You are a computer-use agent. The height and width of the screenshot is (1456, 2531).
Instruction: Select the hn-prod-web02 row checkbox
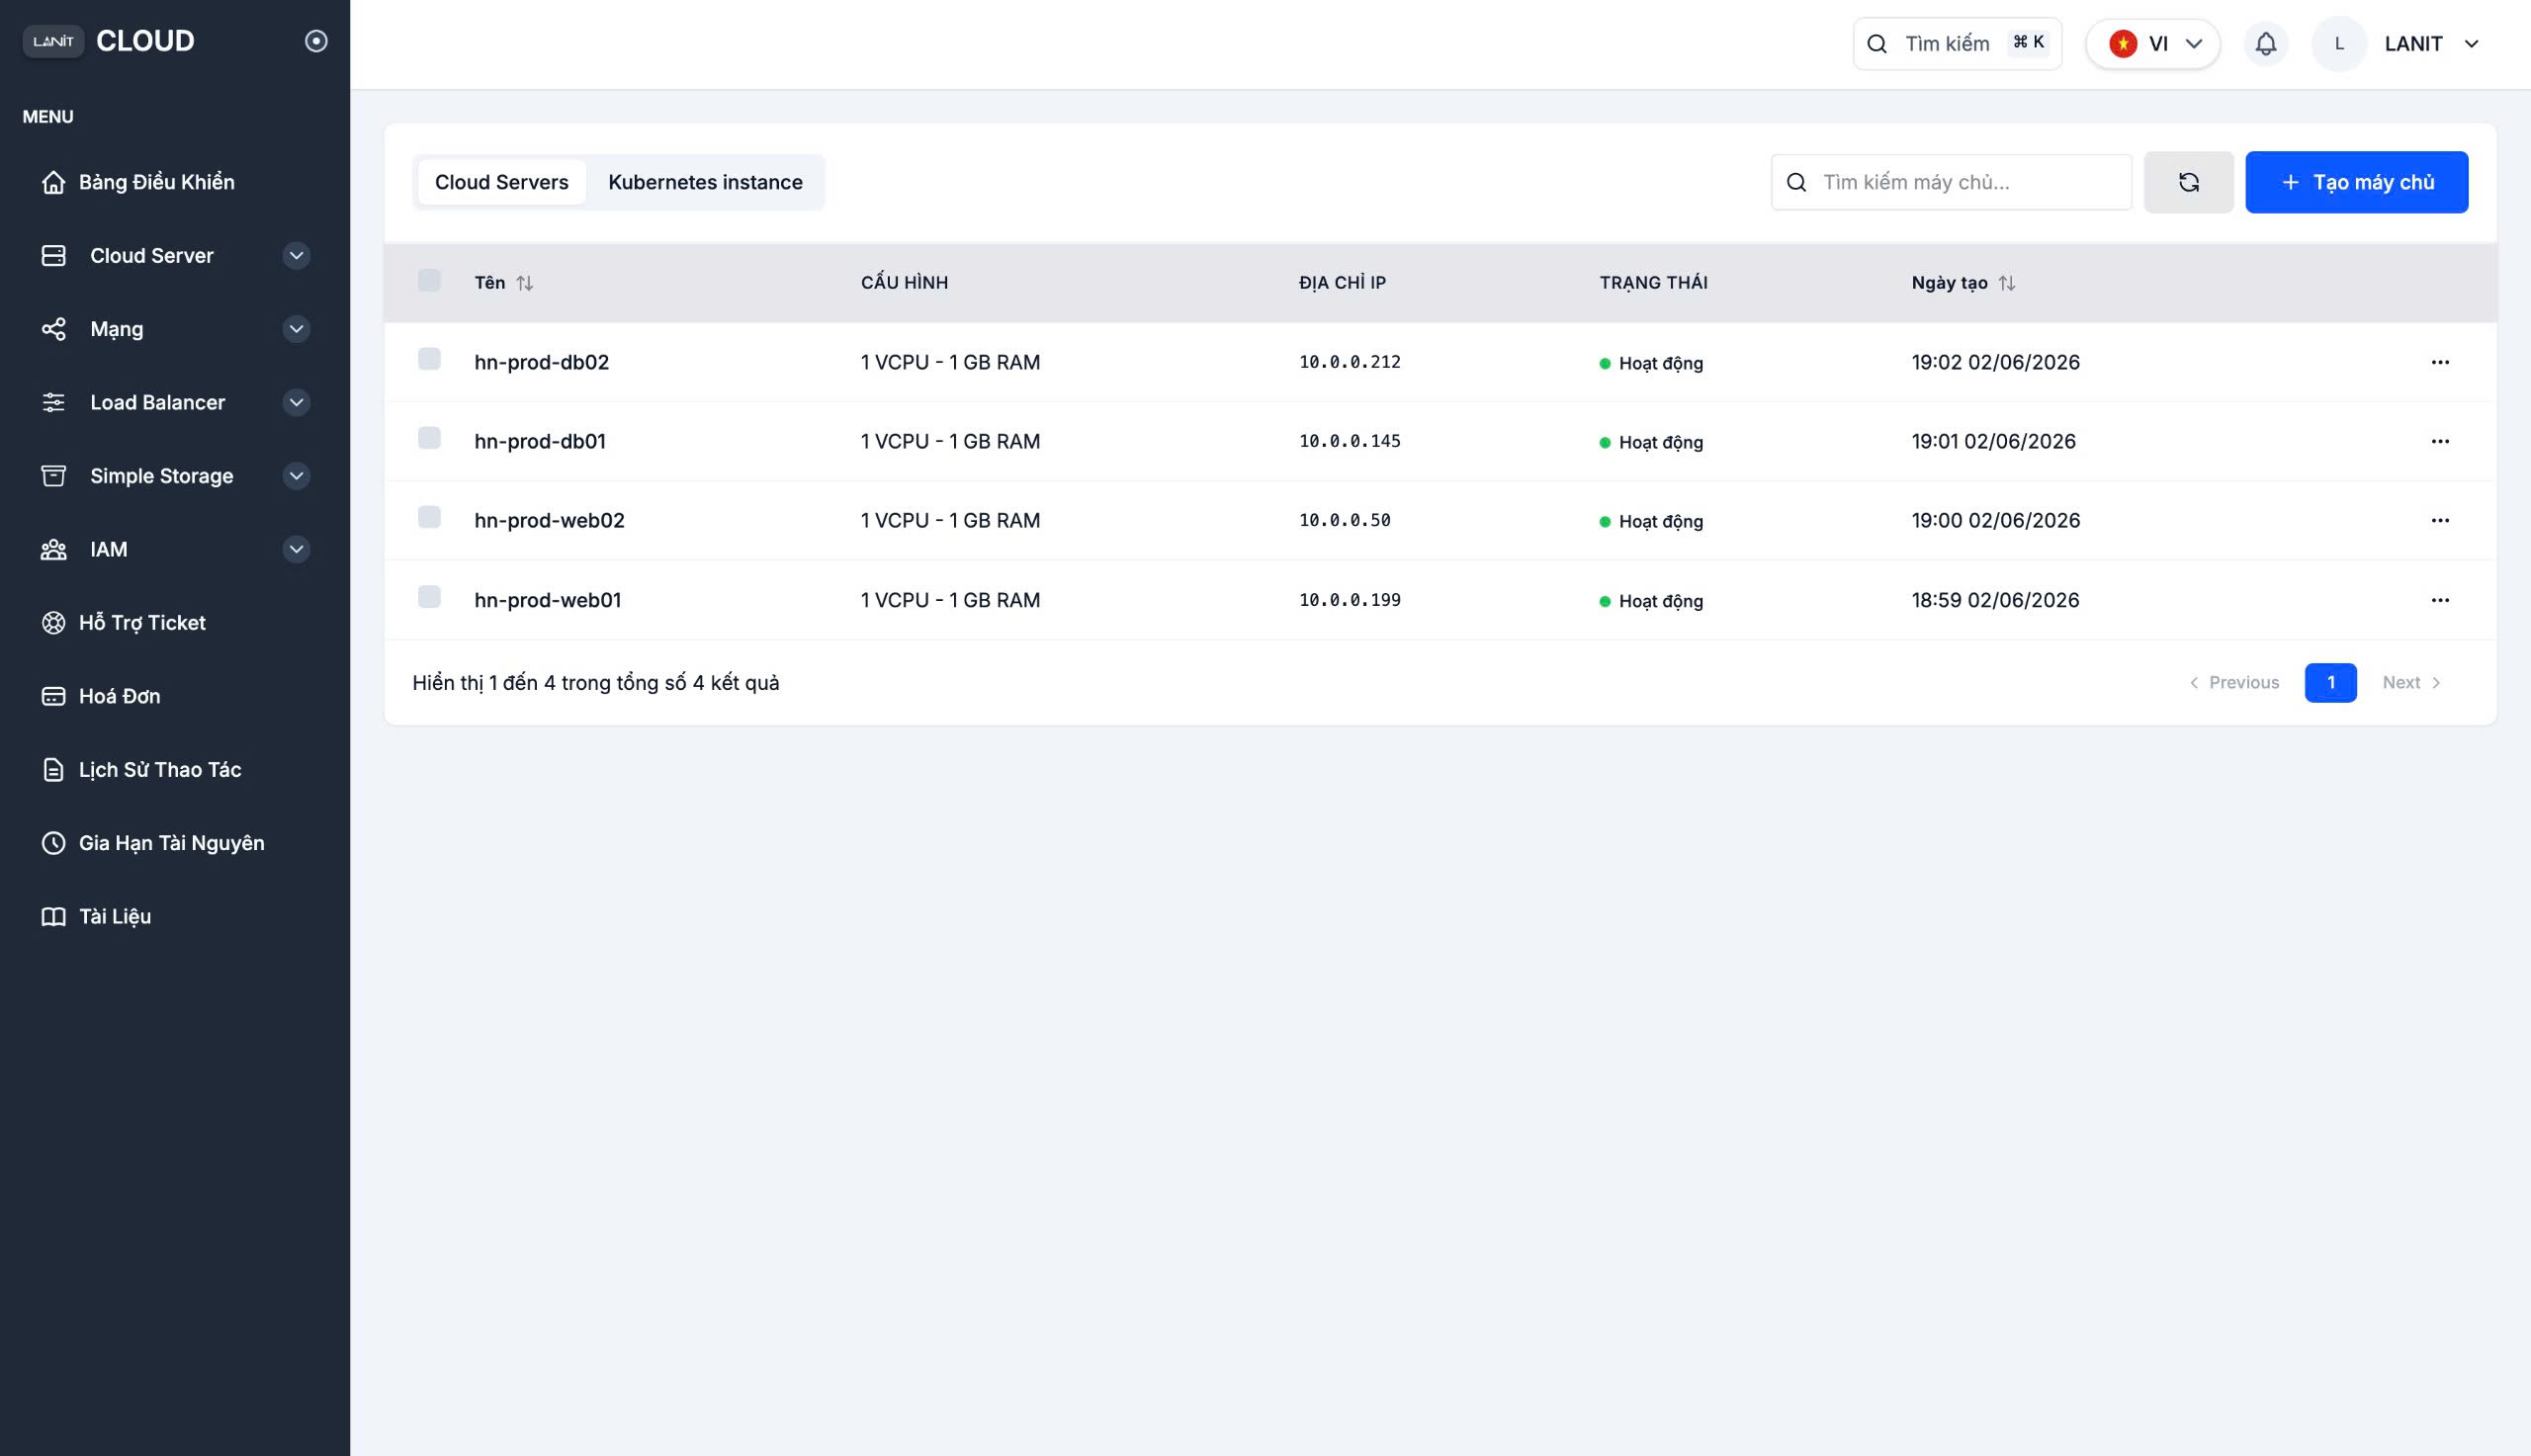click(429, 517)
